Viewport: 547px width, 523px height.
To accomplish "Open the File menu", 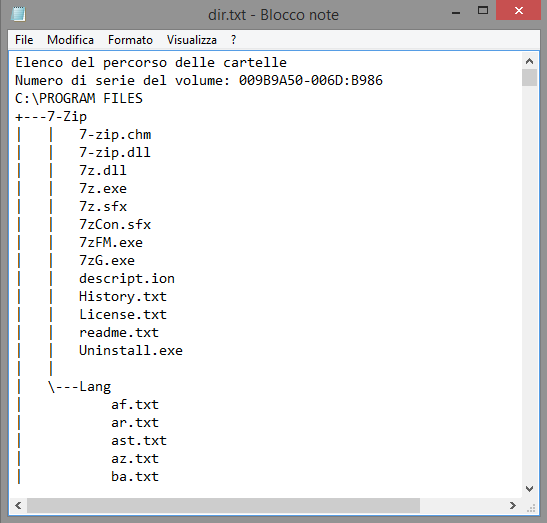I will 24,40.
